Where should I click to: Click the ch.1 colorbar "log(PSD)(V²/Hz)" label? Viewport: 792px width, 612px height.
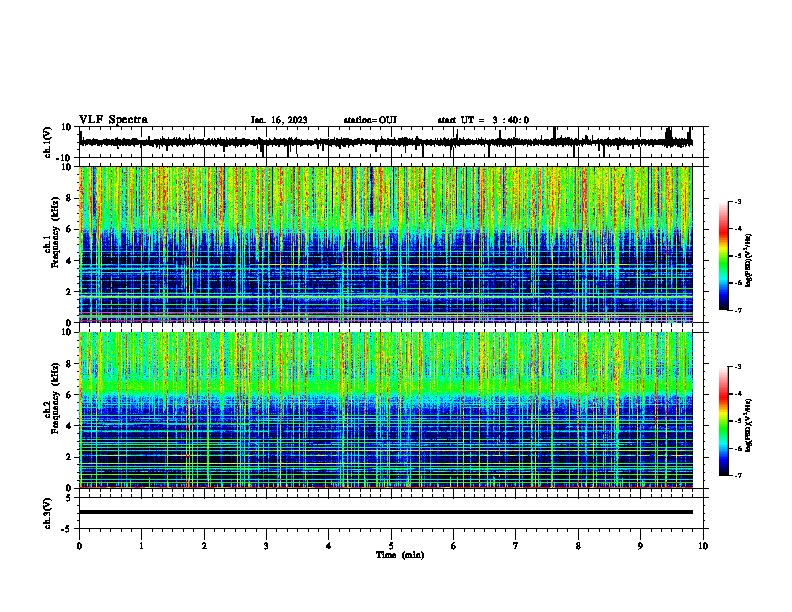coord(749,260)
